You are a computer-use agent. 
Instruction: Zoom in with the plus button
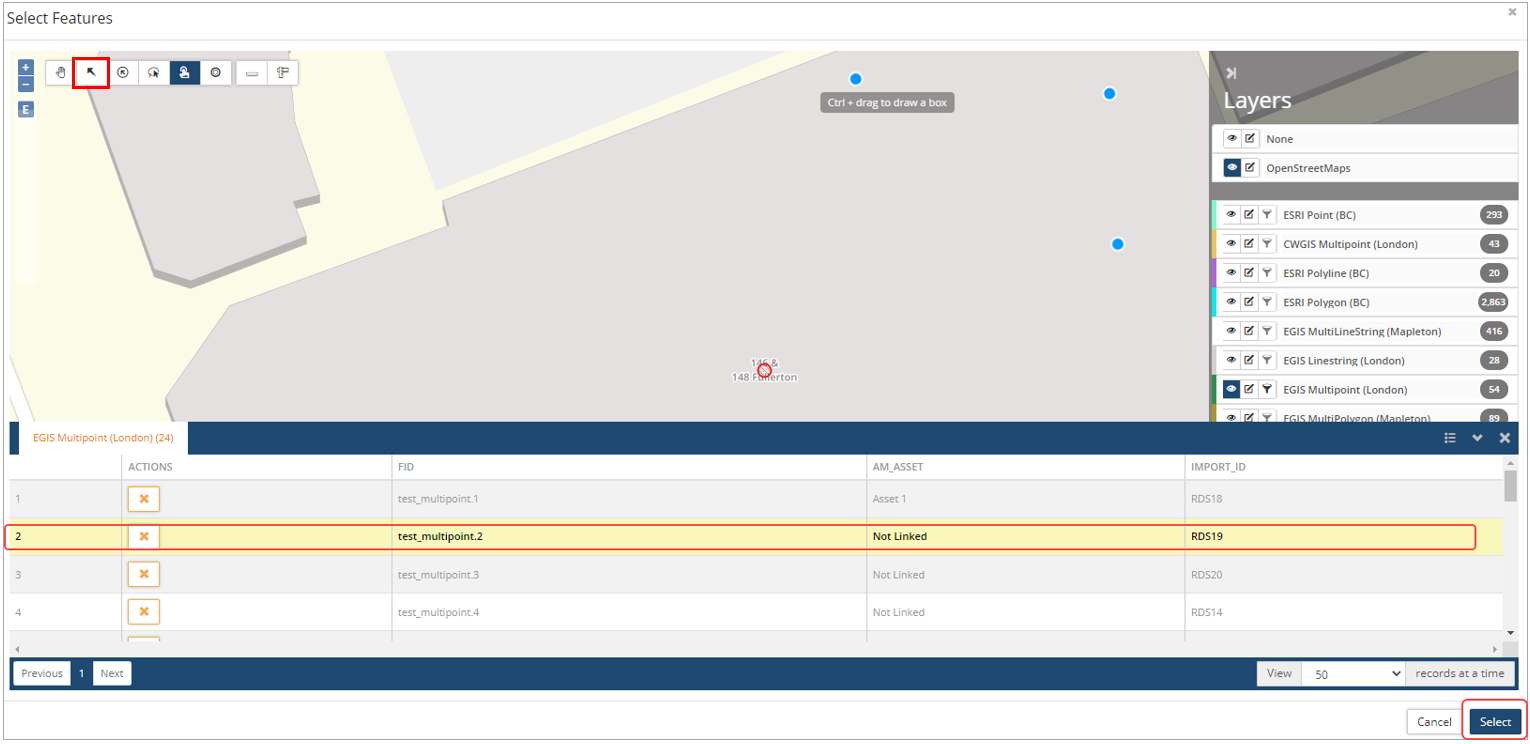point(26,67)
